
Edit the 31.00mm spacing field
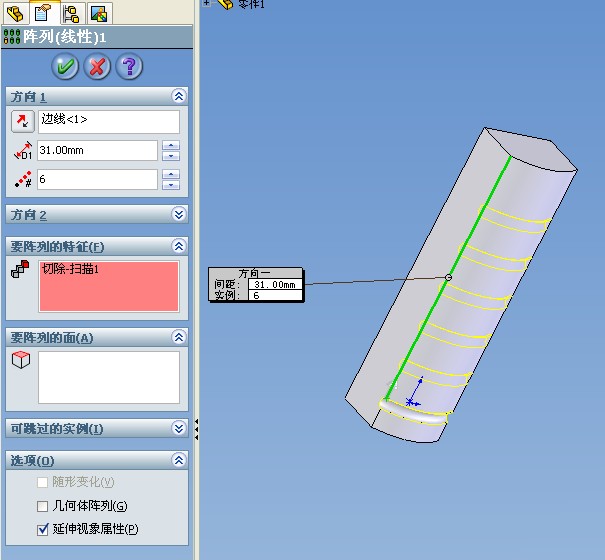point(97,151)
